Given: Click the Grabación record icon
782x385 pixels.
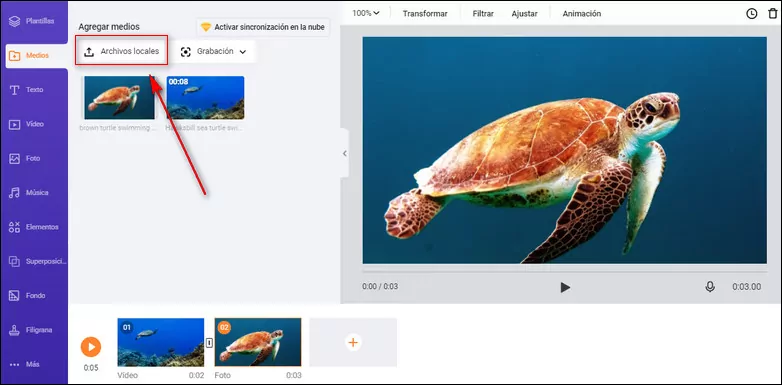Looking at the screenshot, I should pyautogui.click(x=186, y=52).
